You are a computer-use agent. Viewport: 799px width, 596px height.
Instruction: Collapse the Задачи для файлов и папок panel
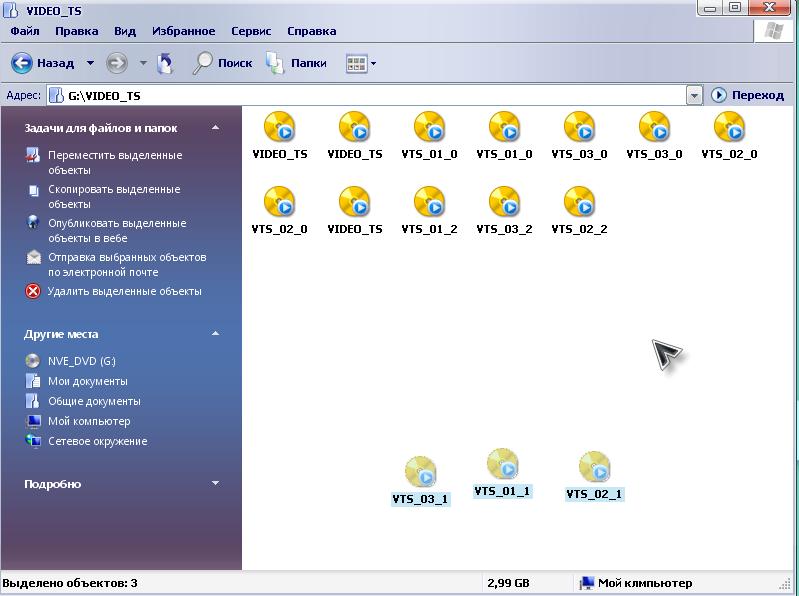(x=215, y=128)
